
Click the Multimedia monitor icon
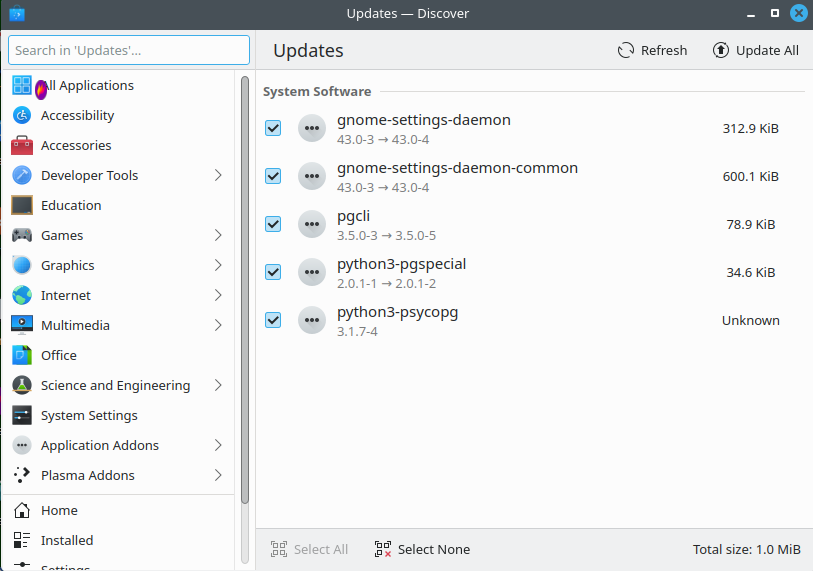[22, 325]
